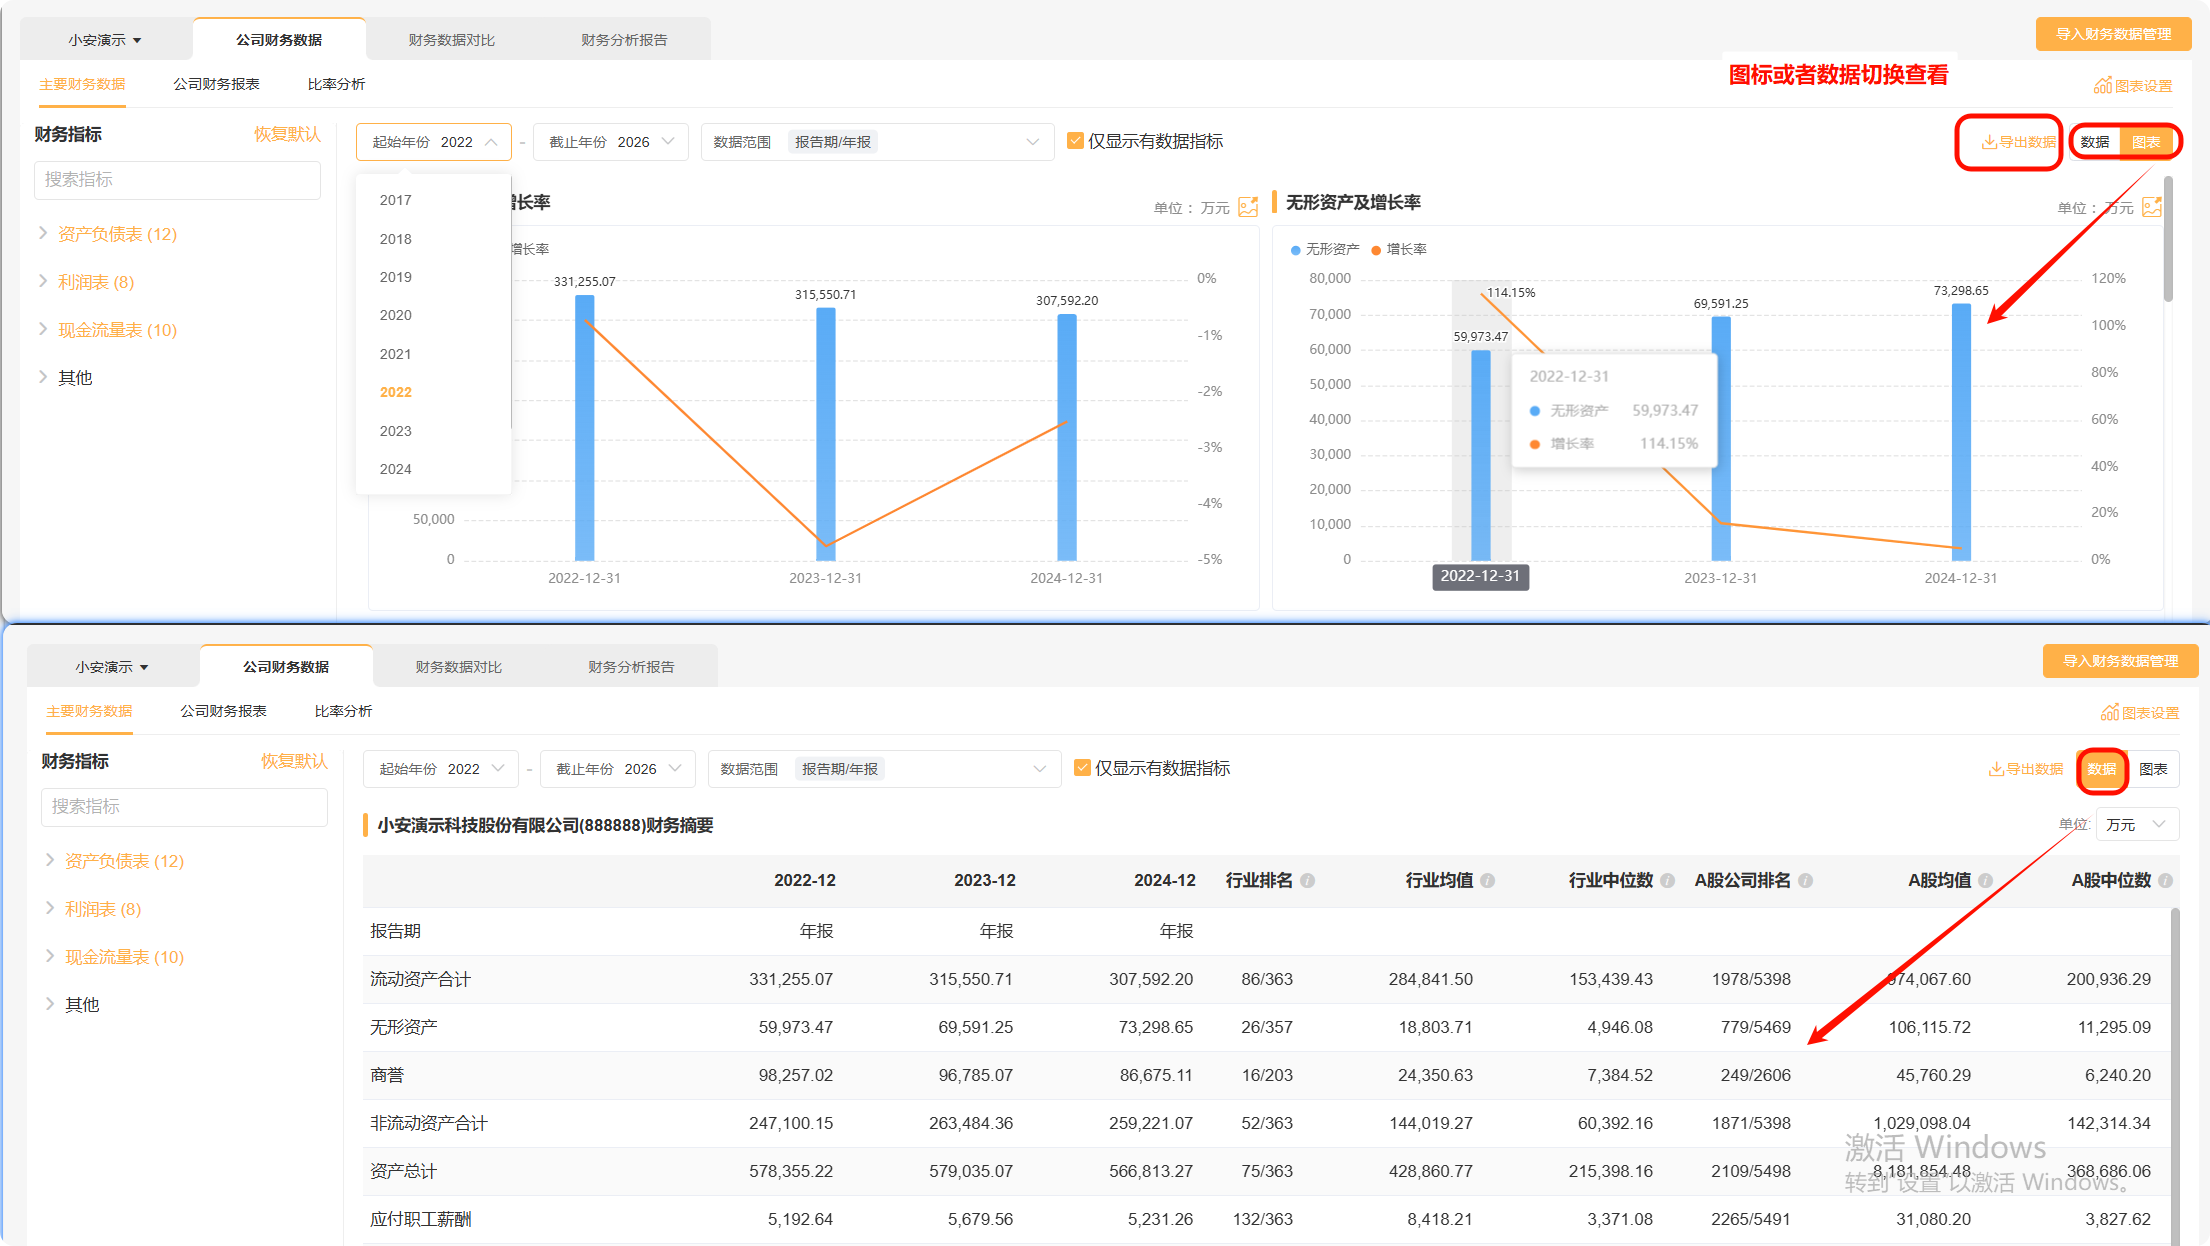Expand 资产负债表 (12) in upper indicator list
This screenshot has width=2210, height=1246.
117,234
